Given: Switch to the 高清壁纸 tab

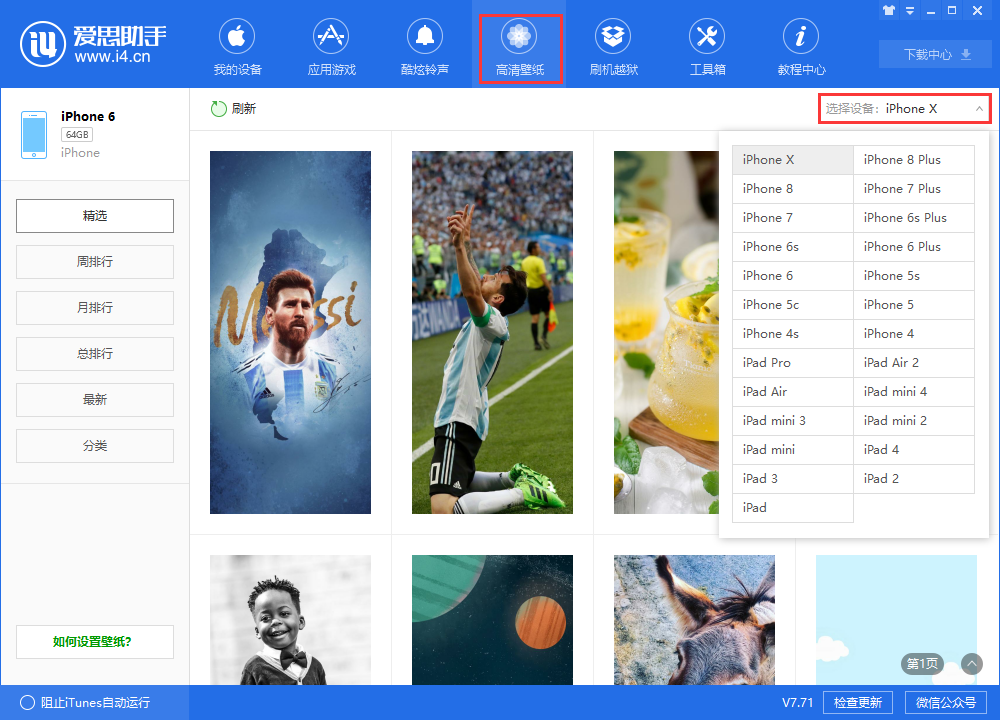Looking at the screenshot, I should [519, 48].
